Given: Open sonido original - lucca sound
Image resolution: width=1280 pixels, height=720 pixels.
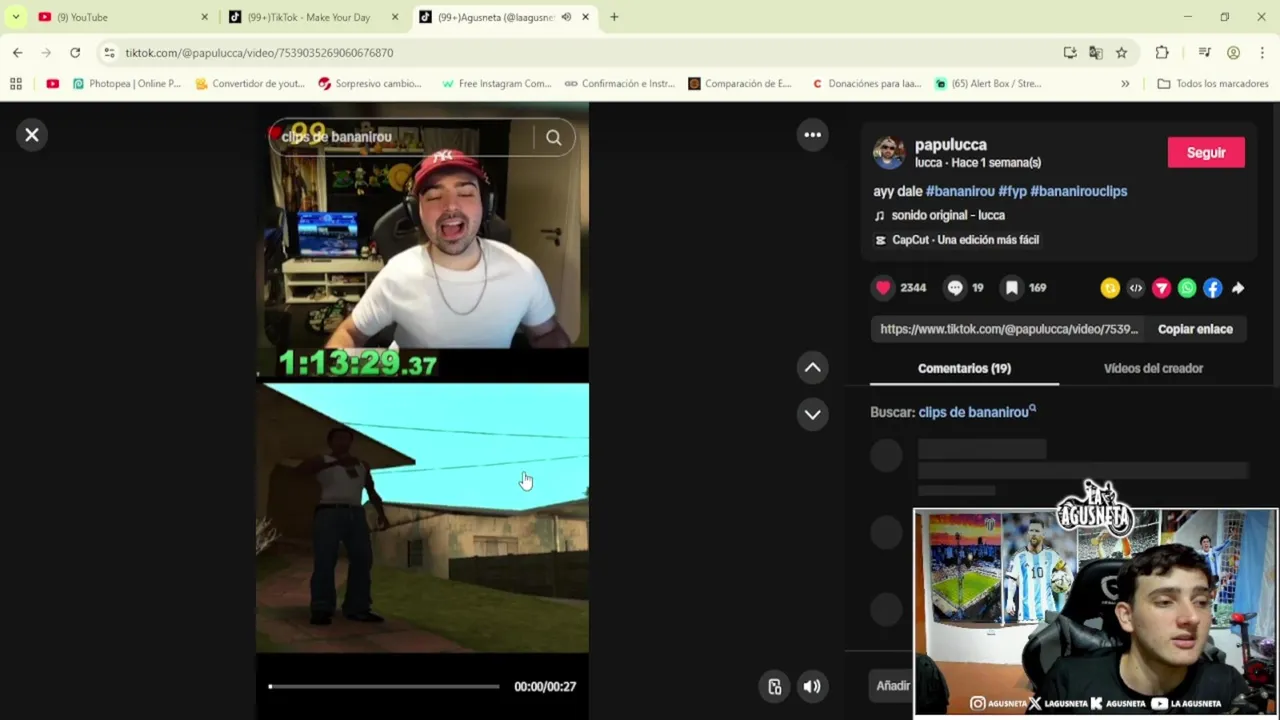Looking at the screenshot, I should [x=948, y=215].
